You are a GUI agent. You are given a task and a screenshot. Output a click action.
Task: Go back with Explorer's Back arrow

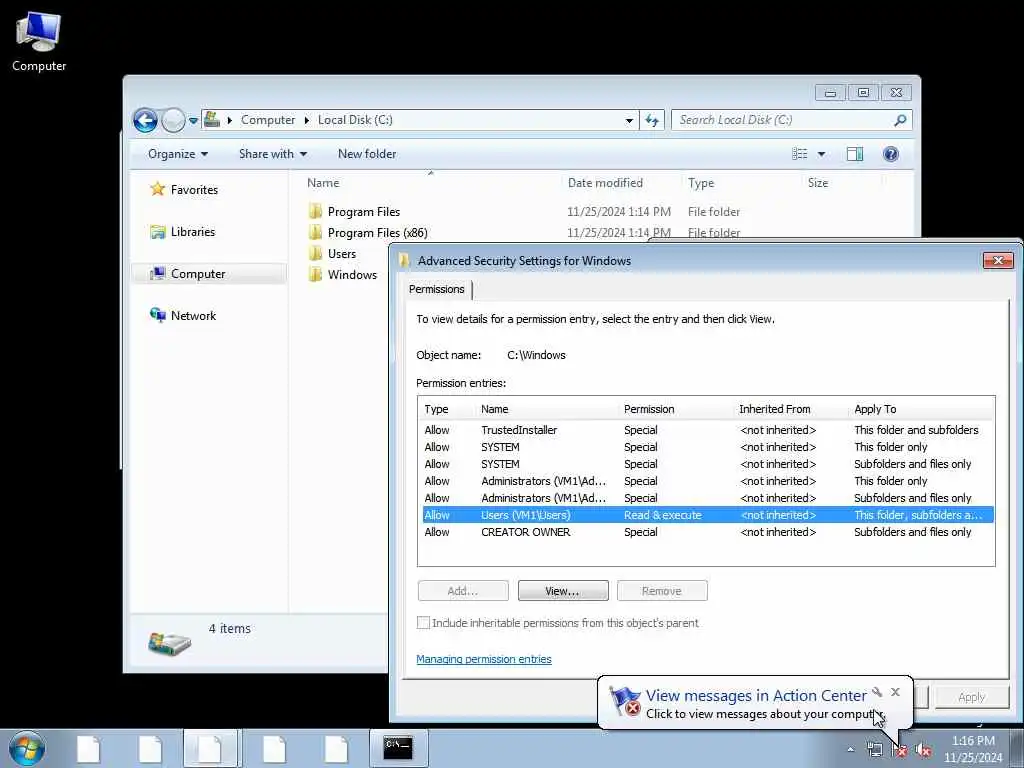[145, 120]
